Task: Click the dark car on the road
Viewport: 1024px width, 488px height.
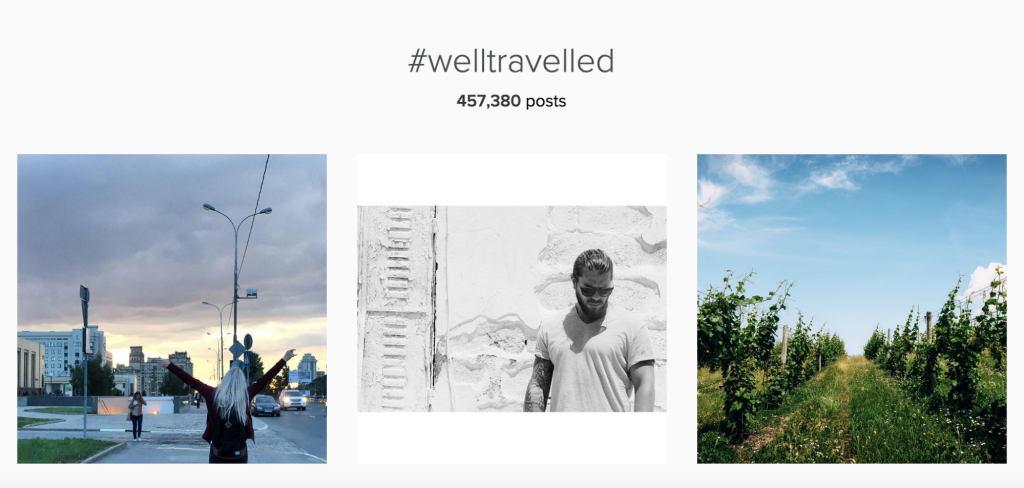Action: [265, 406]
